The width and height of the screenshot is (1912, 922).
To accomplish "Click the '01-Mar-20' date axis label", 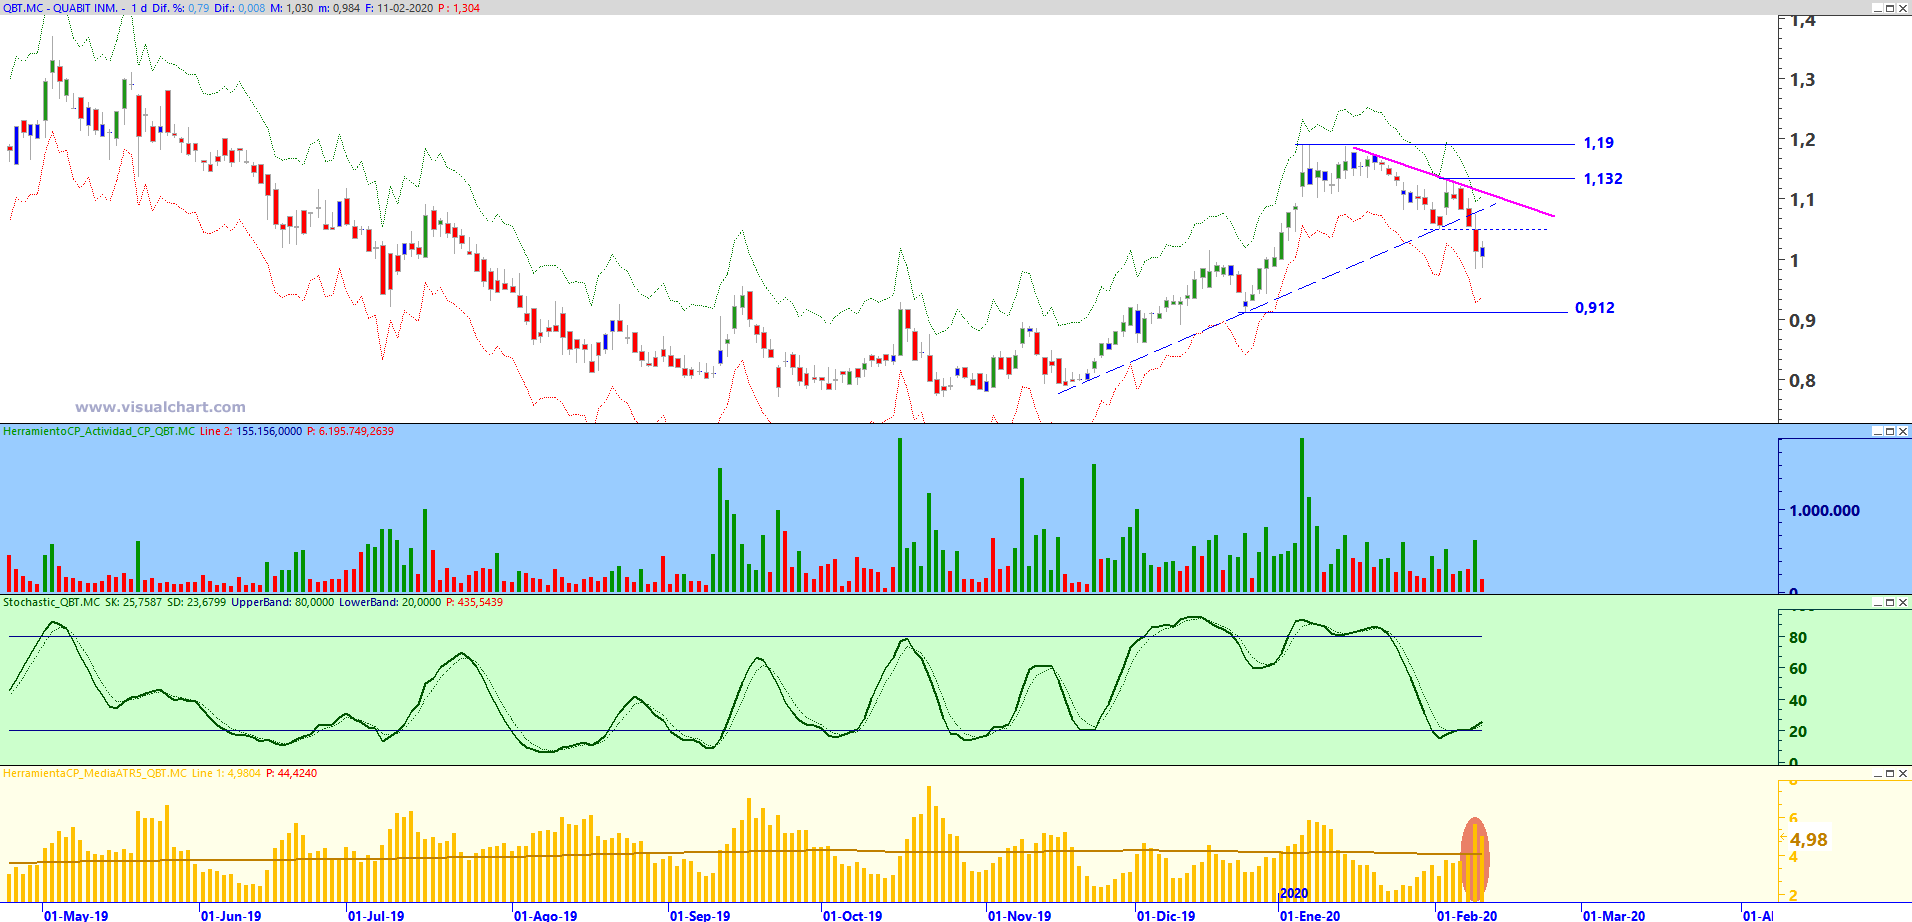I will pos(1614,915).
